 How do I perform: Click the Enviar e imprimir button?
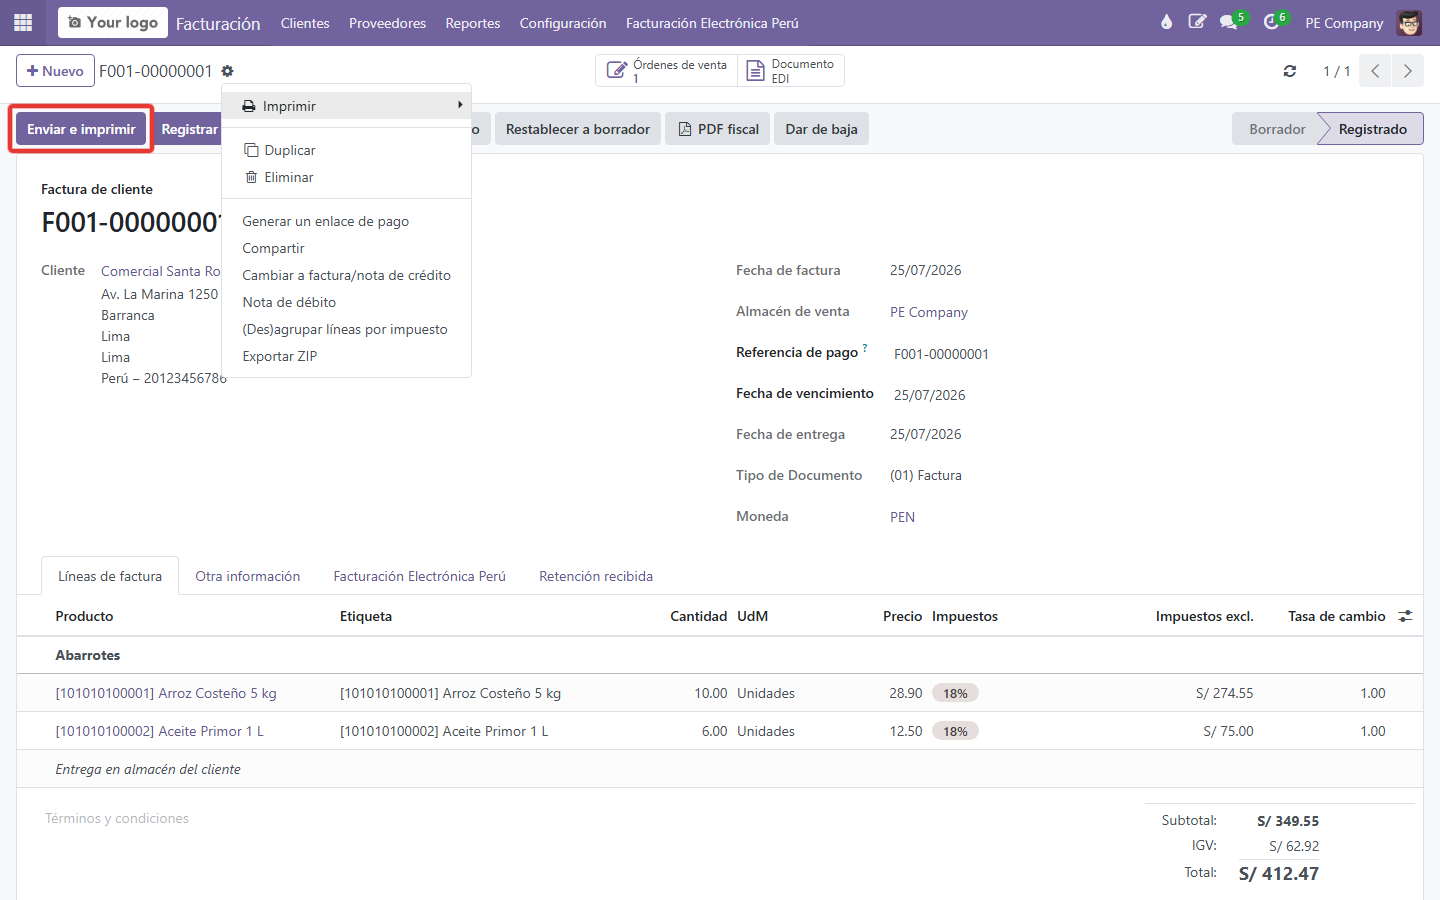coord(81,129)
